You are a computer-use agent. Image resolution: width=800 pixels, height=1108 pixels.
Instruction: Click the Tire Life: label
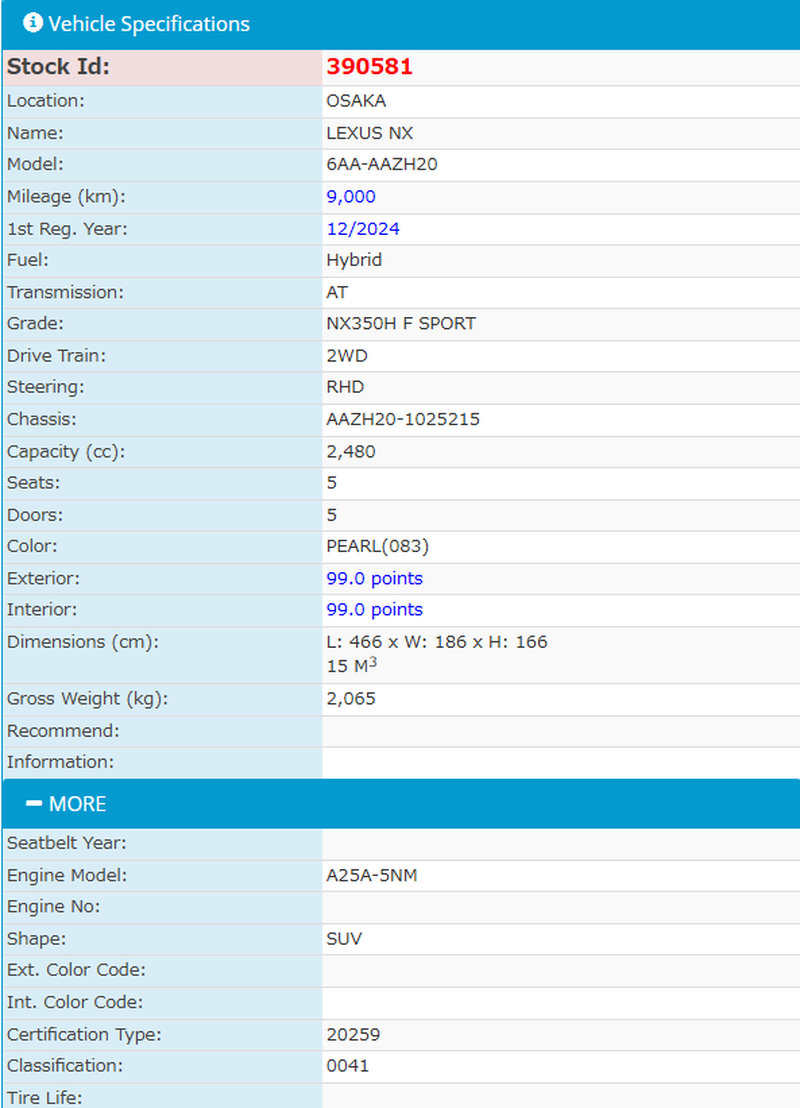[45, 1097]
